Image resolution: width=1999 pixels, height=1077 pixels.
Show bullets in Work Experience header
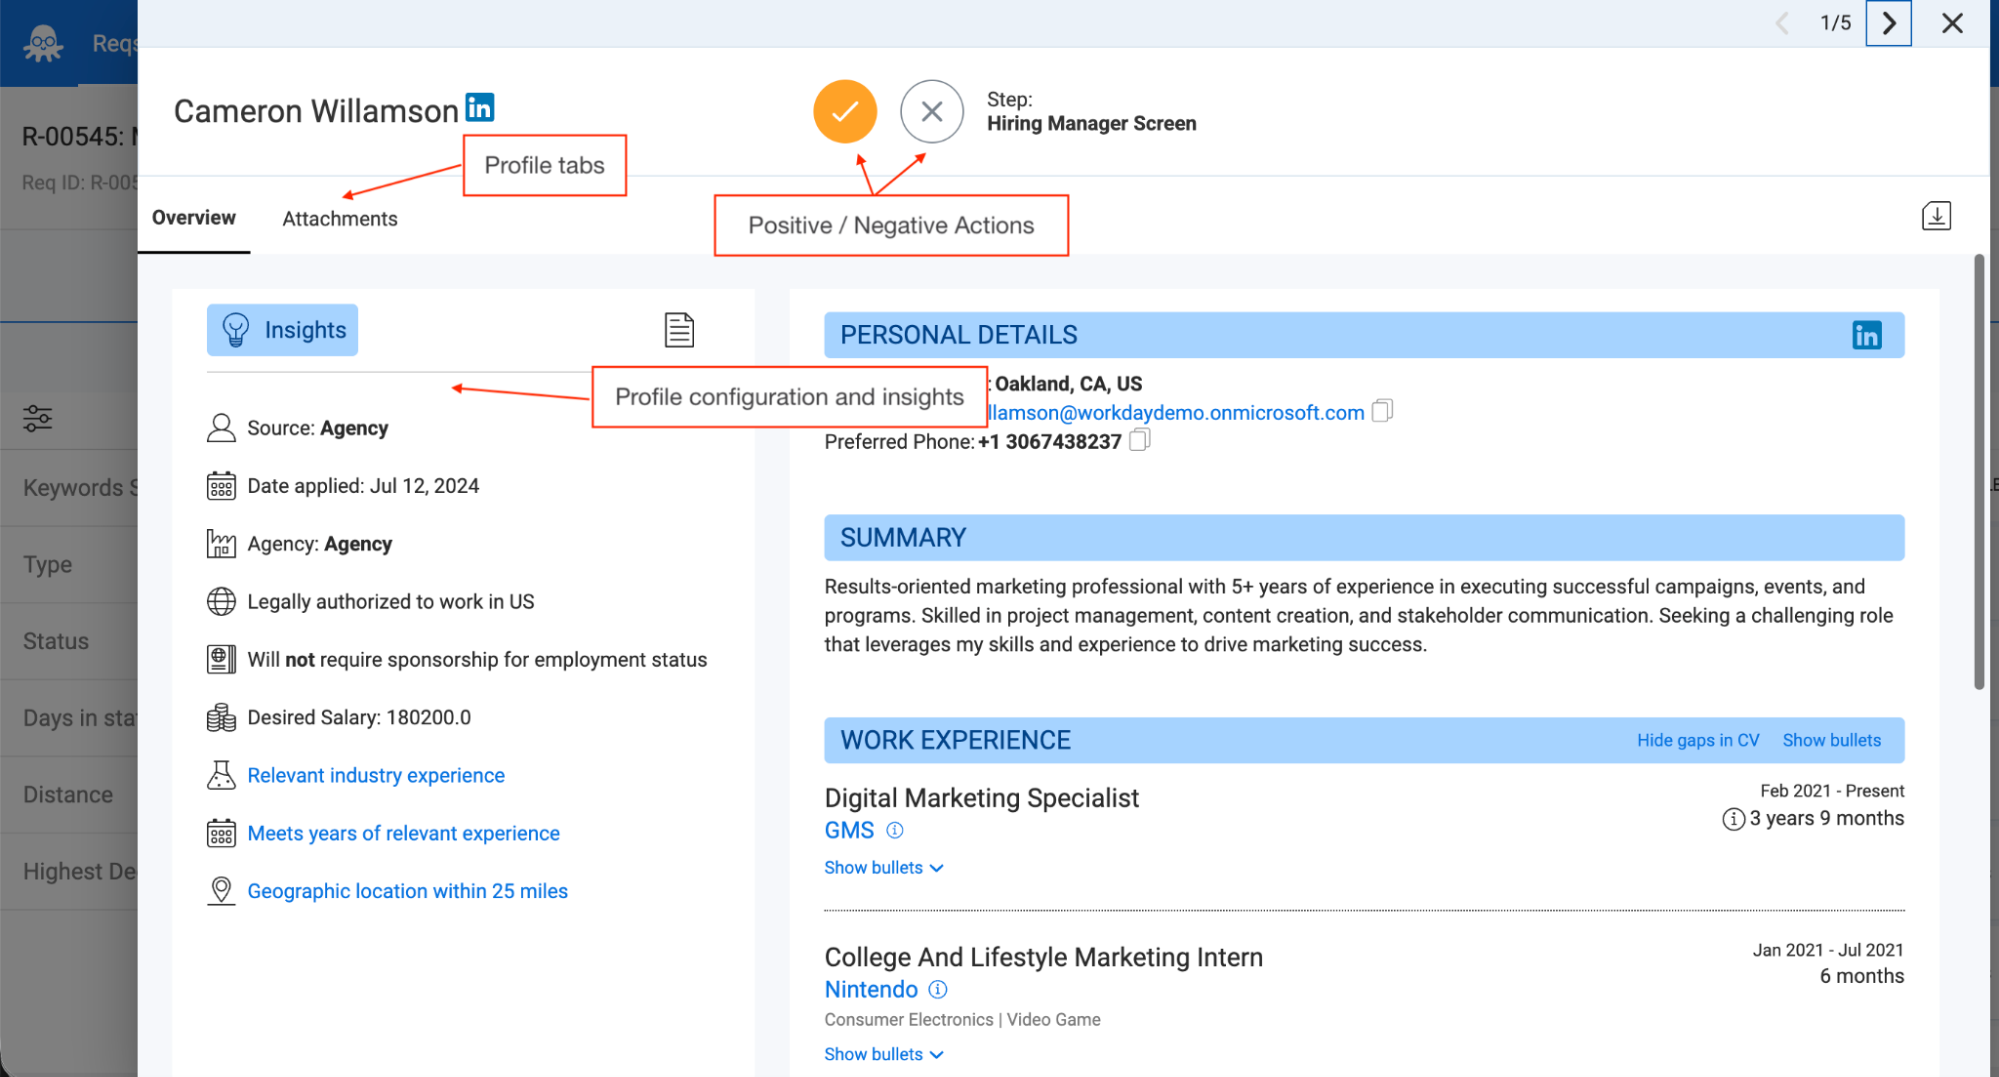1831,740
